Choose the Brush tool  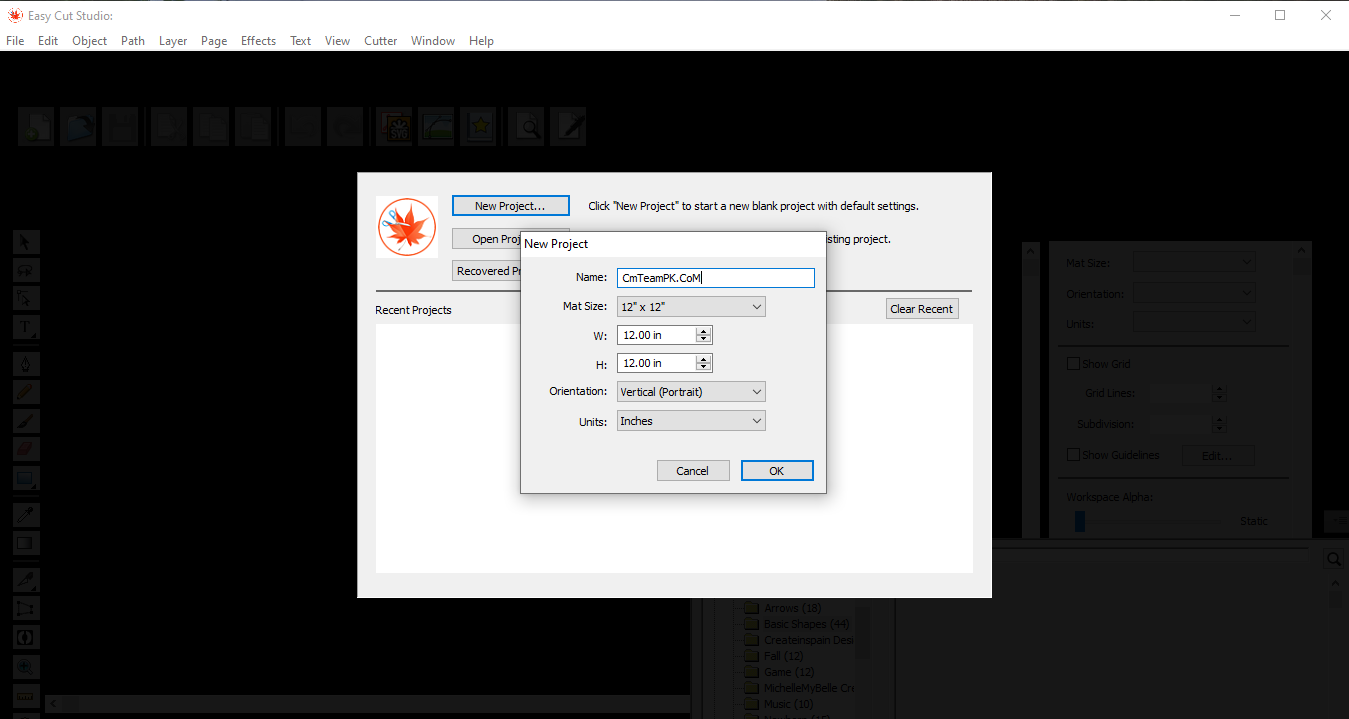[26, 421]
